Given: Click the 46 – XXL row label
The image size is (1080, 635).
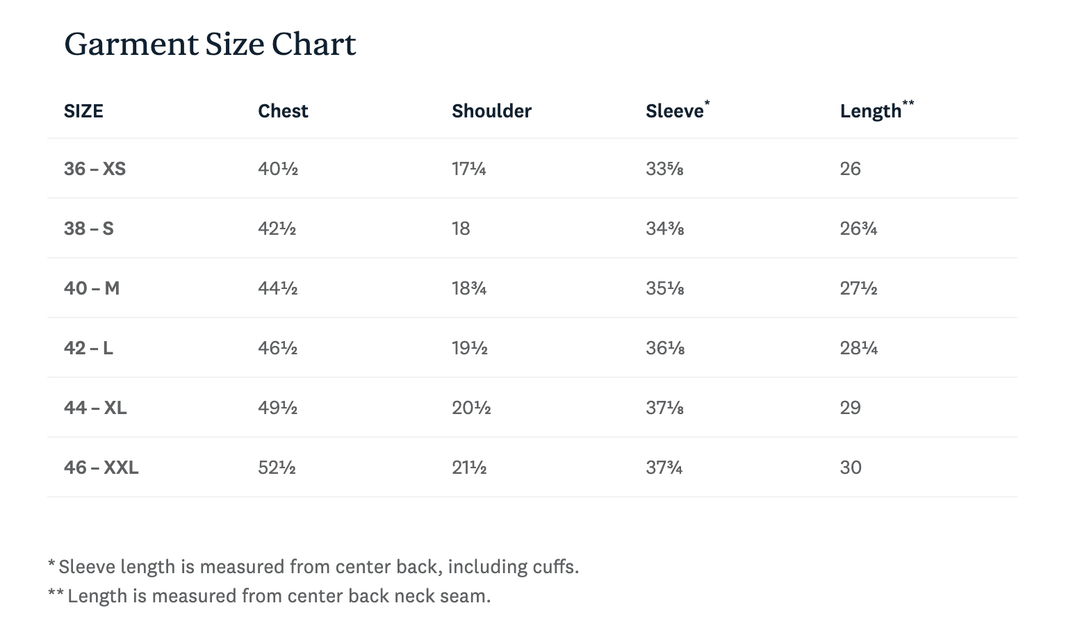Looking at the screenshot, I should pyautogui.click(x=101, y=467).
